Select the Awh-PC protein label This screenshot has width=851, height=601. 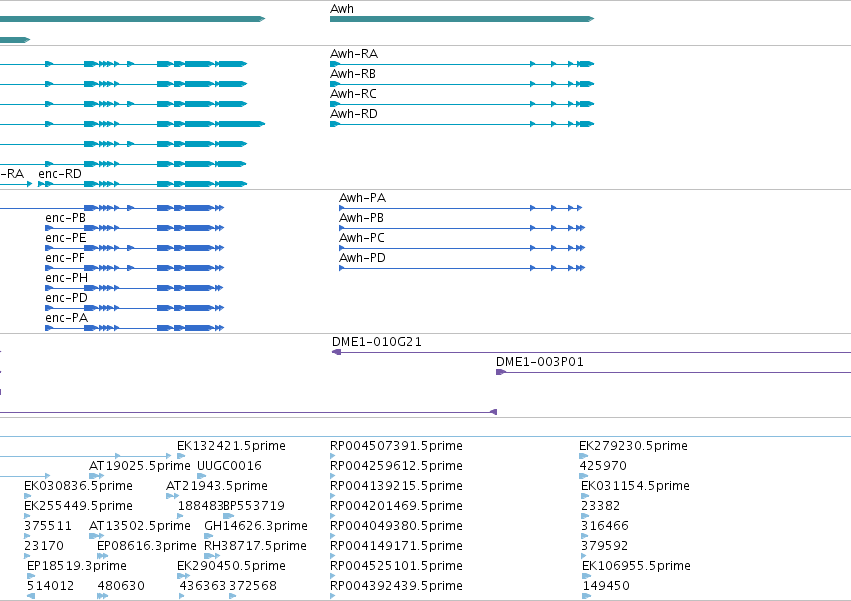362,238
